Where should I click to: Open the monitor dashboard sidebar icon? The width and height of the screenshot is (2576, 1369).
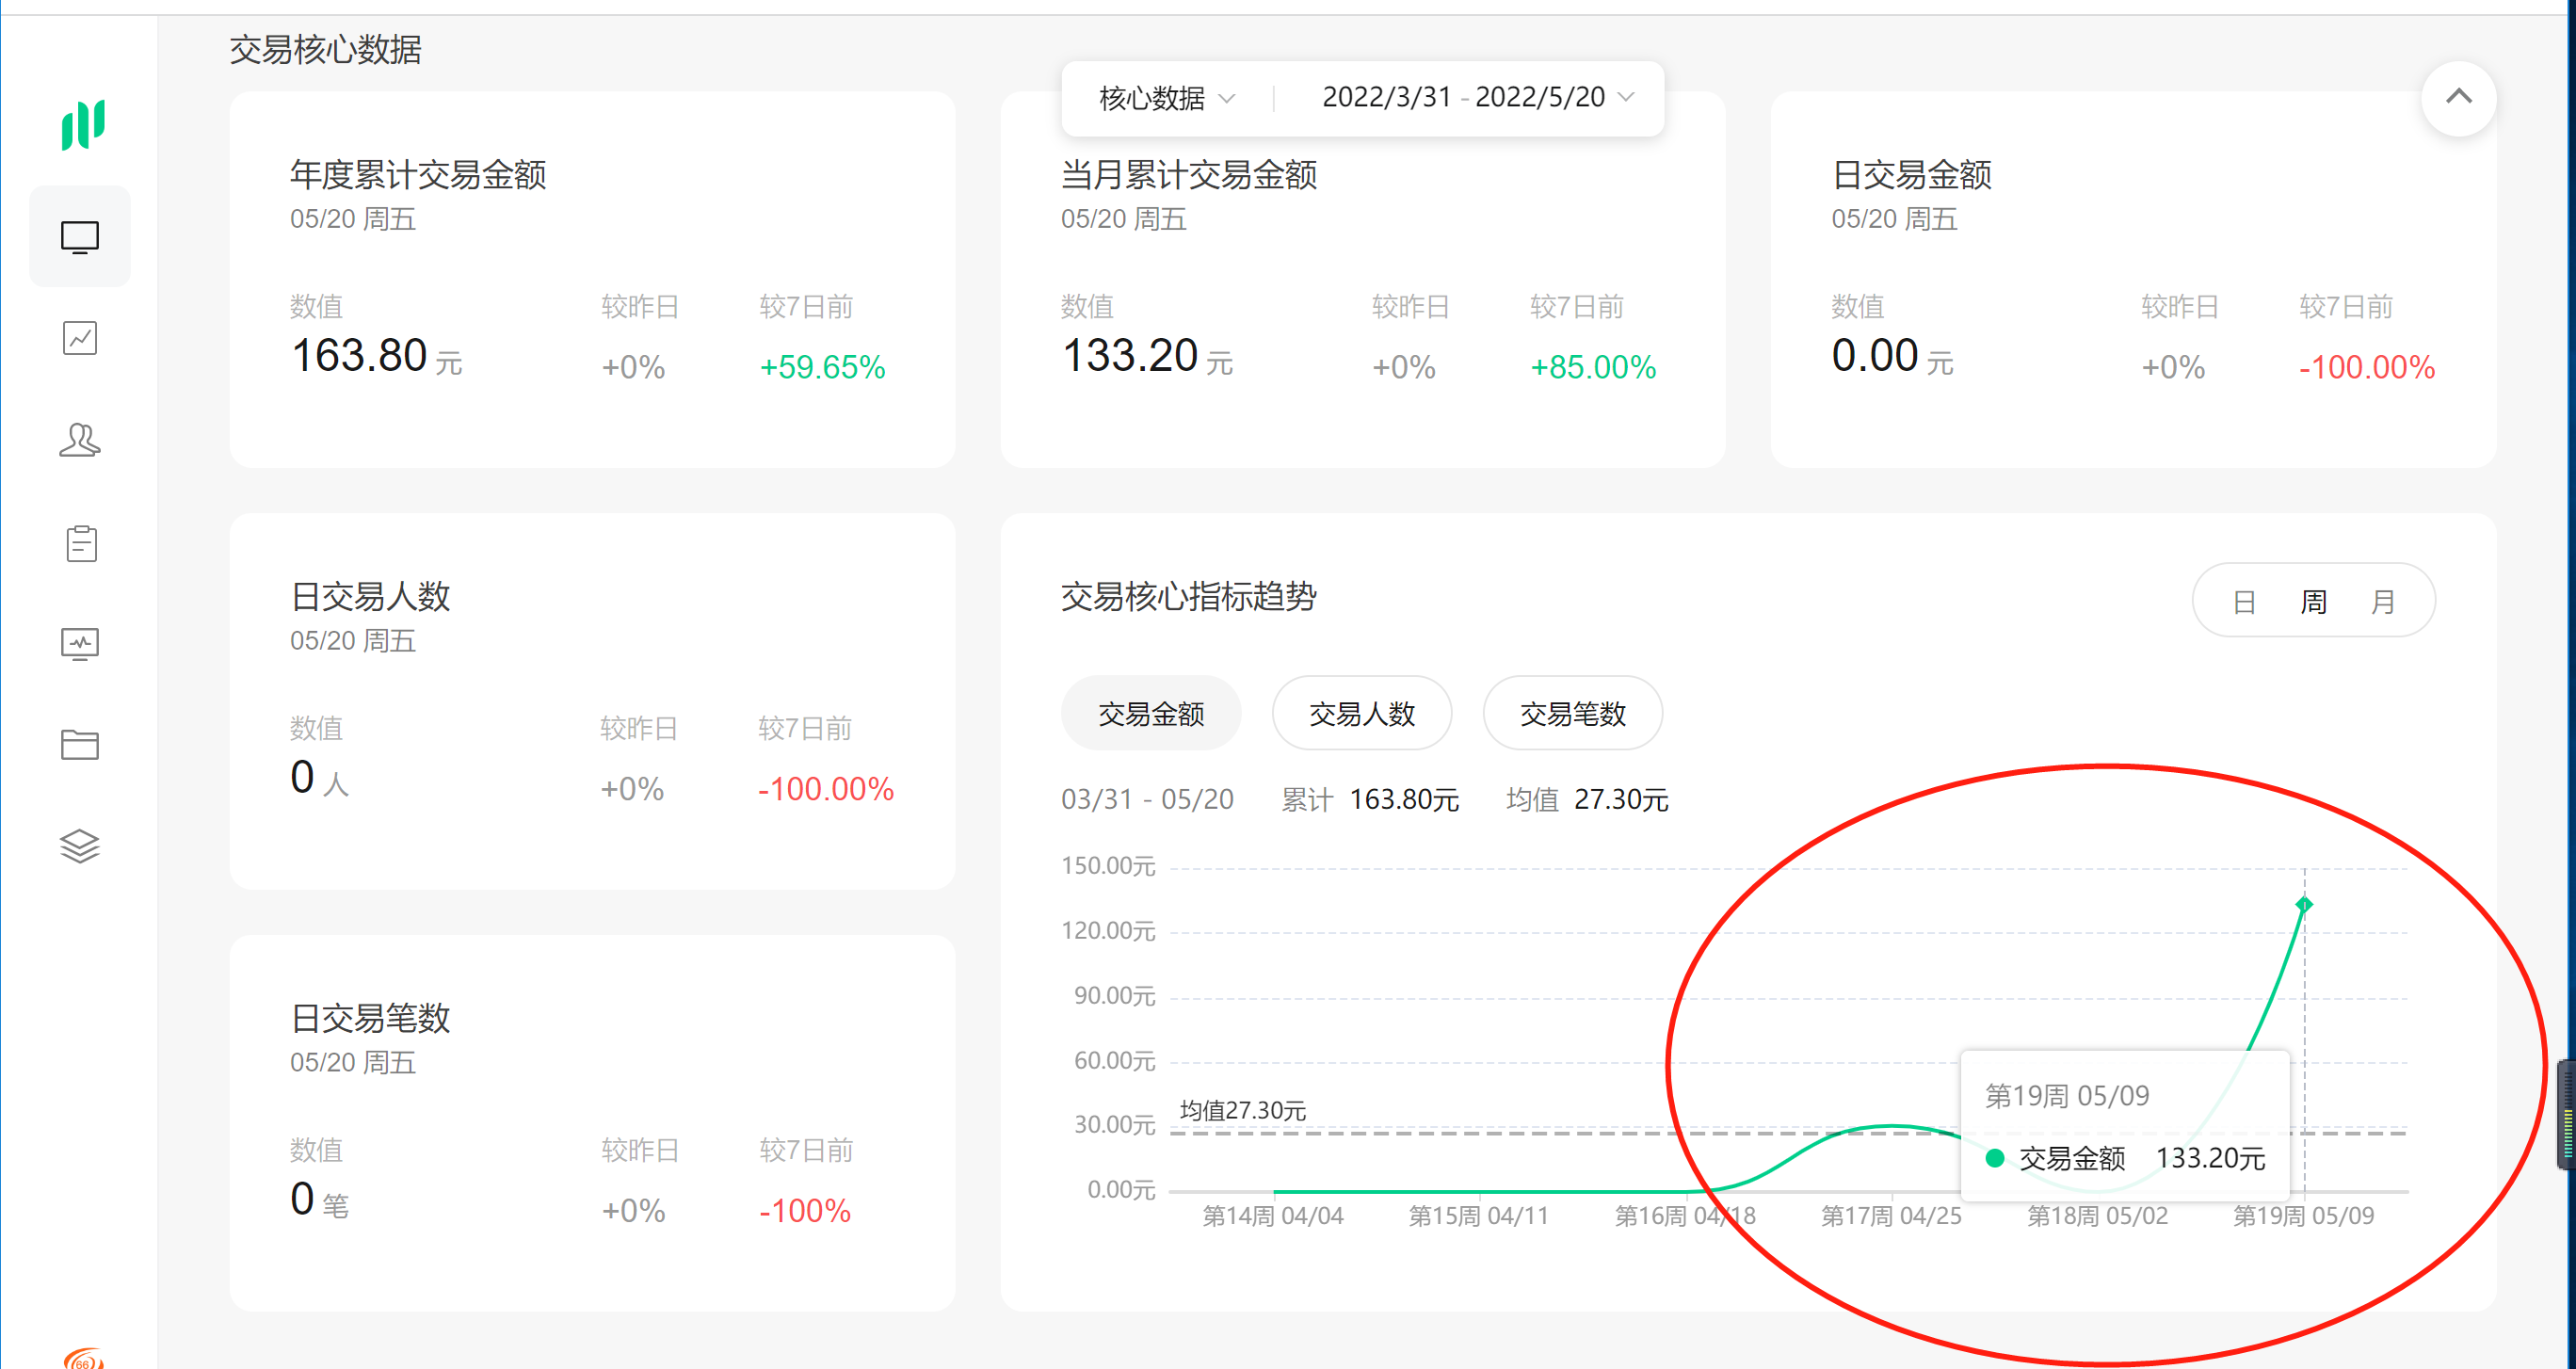point(80,237)
